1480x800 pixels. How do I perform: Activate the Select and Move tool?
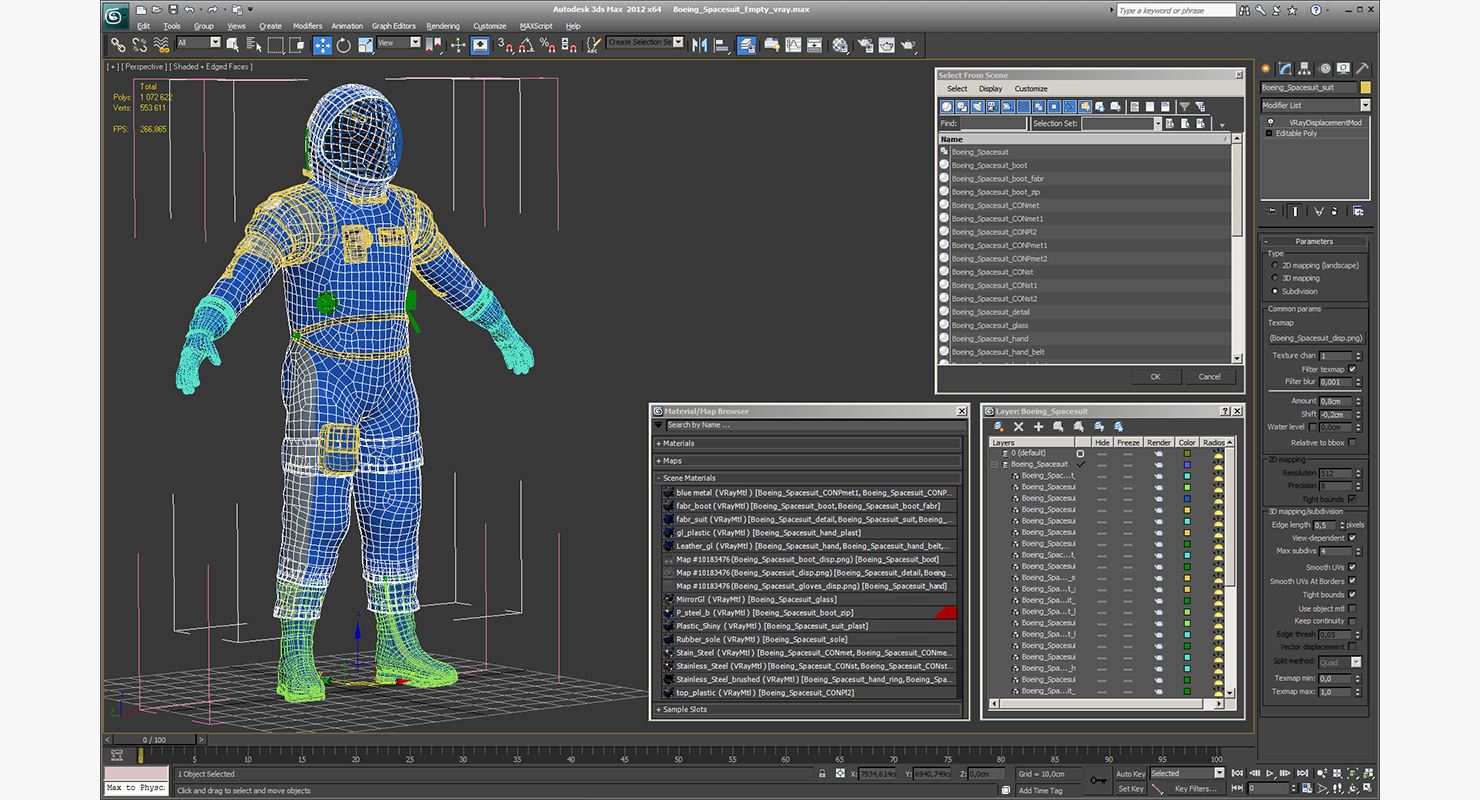point(322,44)
